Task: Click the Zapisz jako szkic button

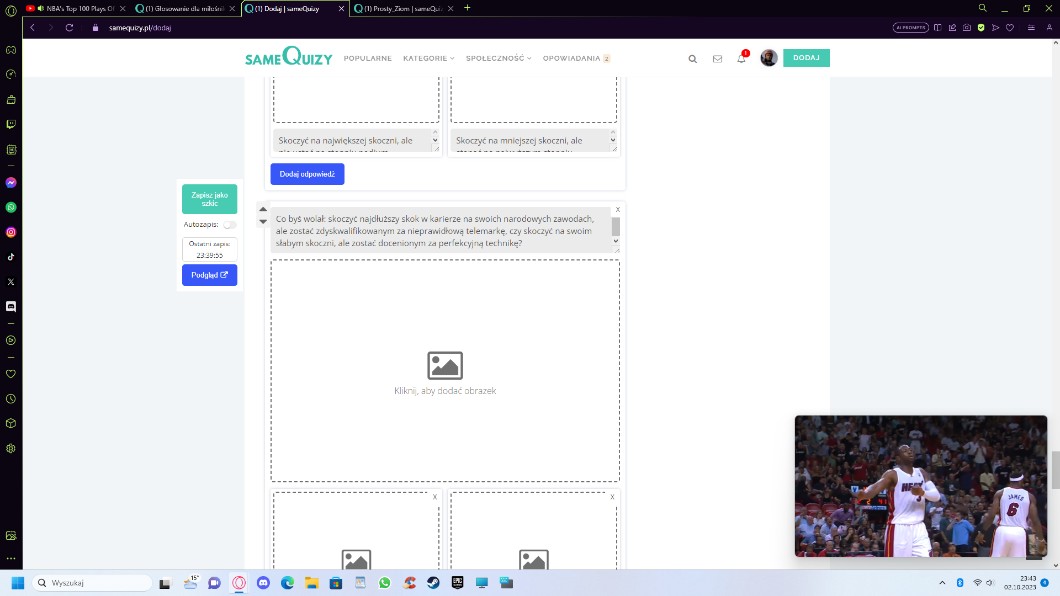Action: (209, 199)
